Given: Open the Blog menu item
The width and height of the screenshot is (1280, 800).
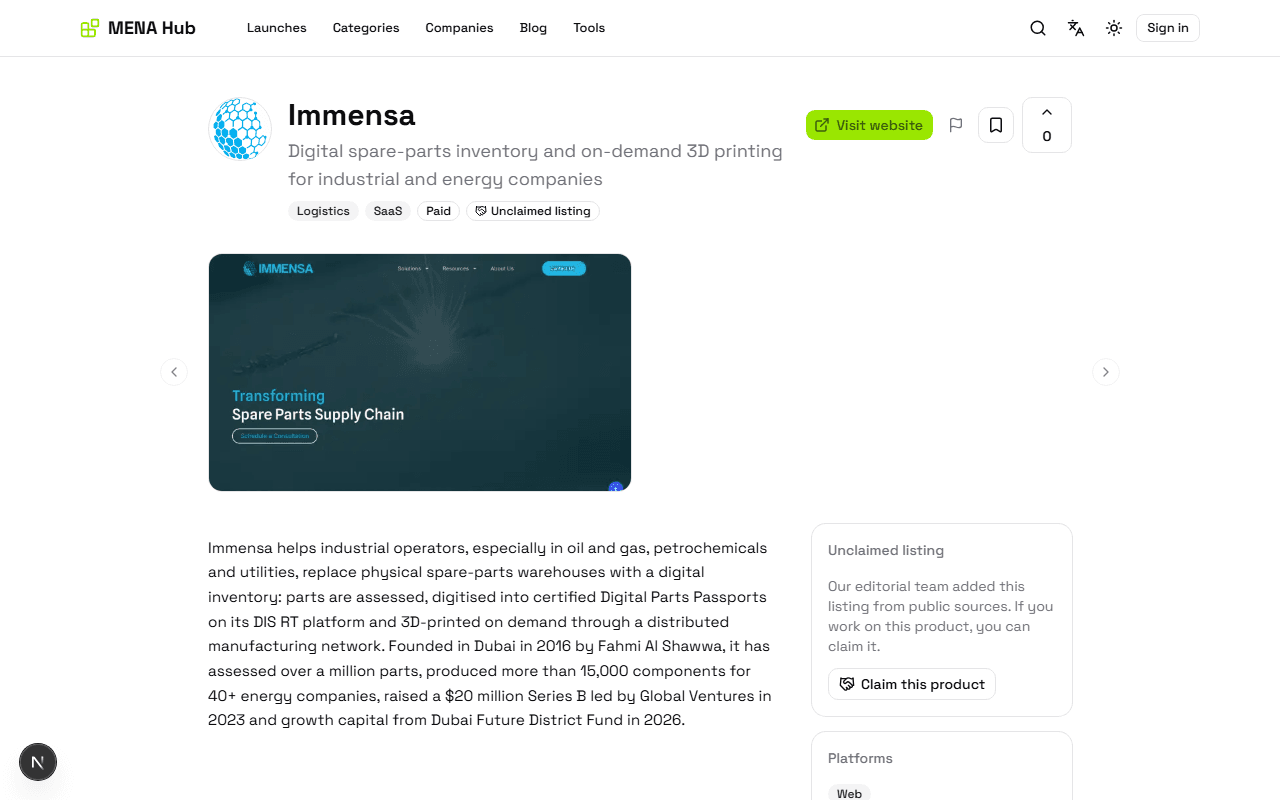Looking at the screenshot, I should (533, 28).
